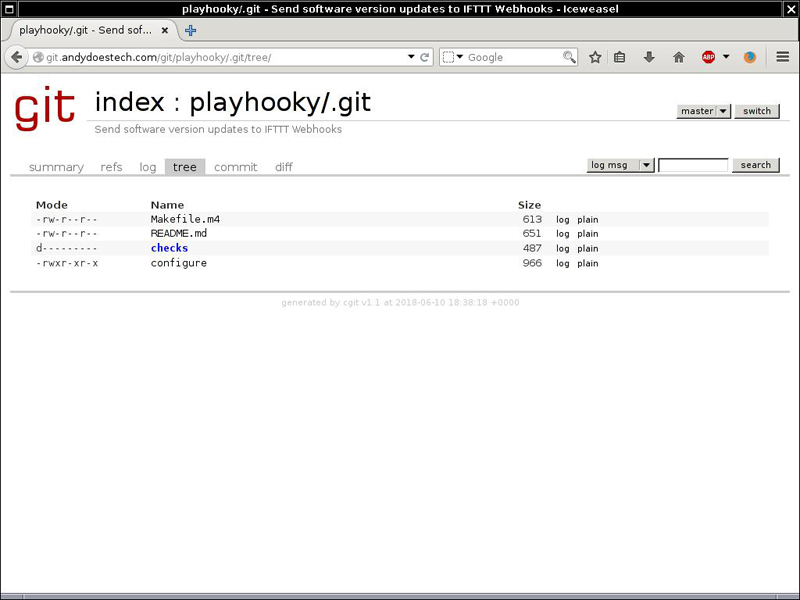Click the search magnifier icon in Google box

(x=569, y=57)
